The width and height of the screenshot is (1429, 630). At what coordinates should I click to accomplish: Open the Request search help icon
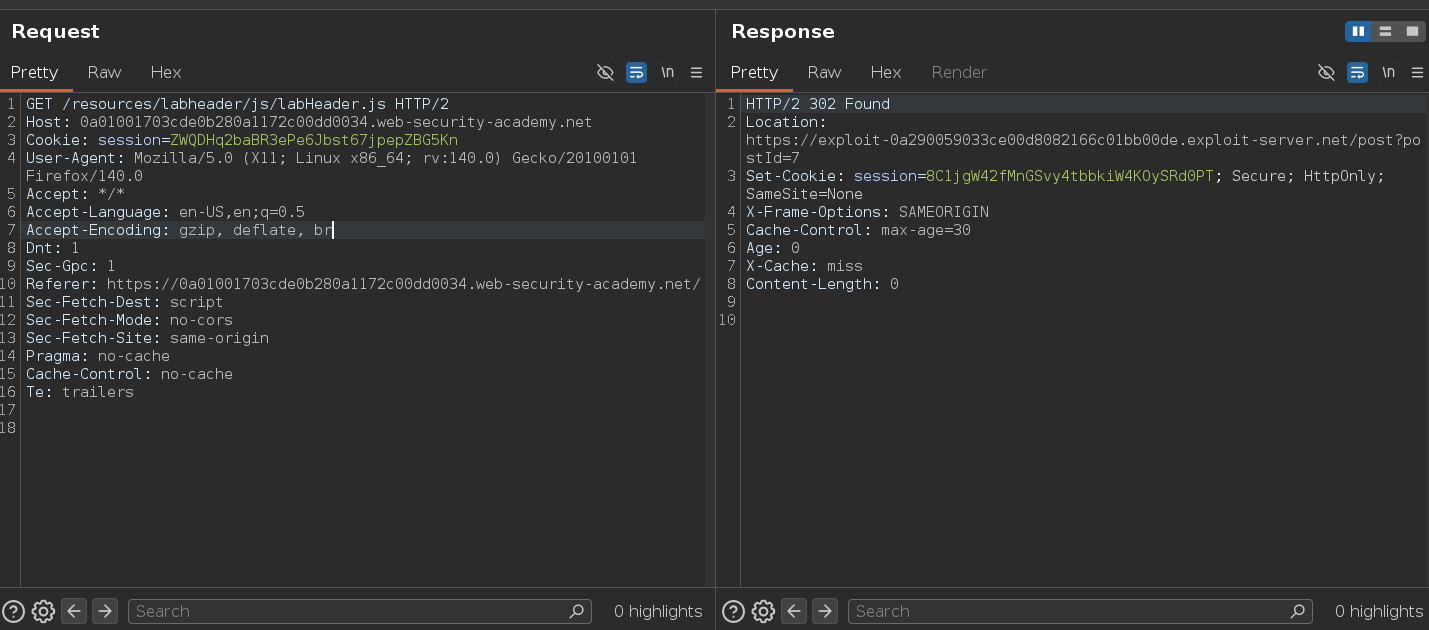(x=14, y=611)
